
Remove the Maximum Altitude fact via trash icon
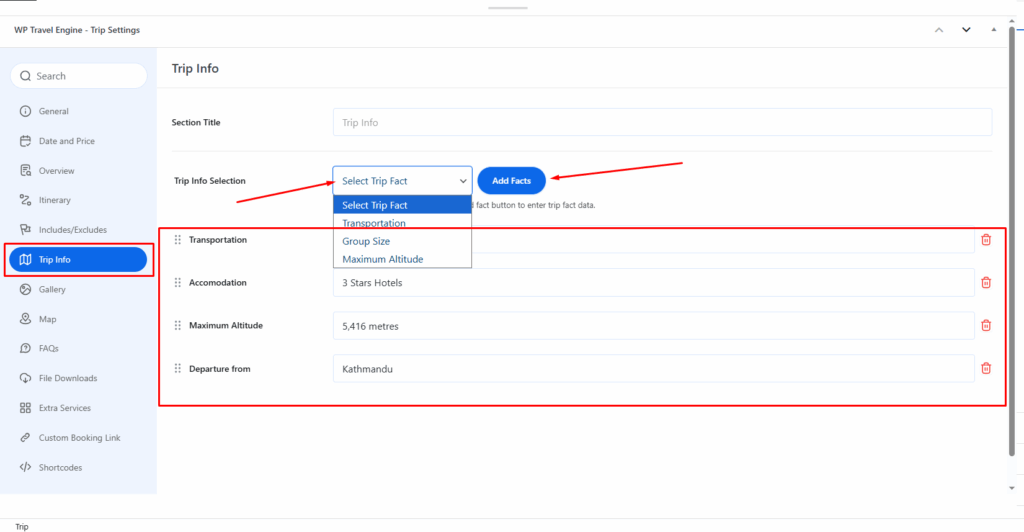click(x=985, y=326)
